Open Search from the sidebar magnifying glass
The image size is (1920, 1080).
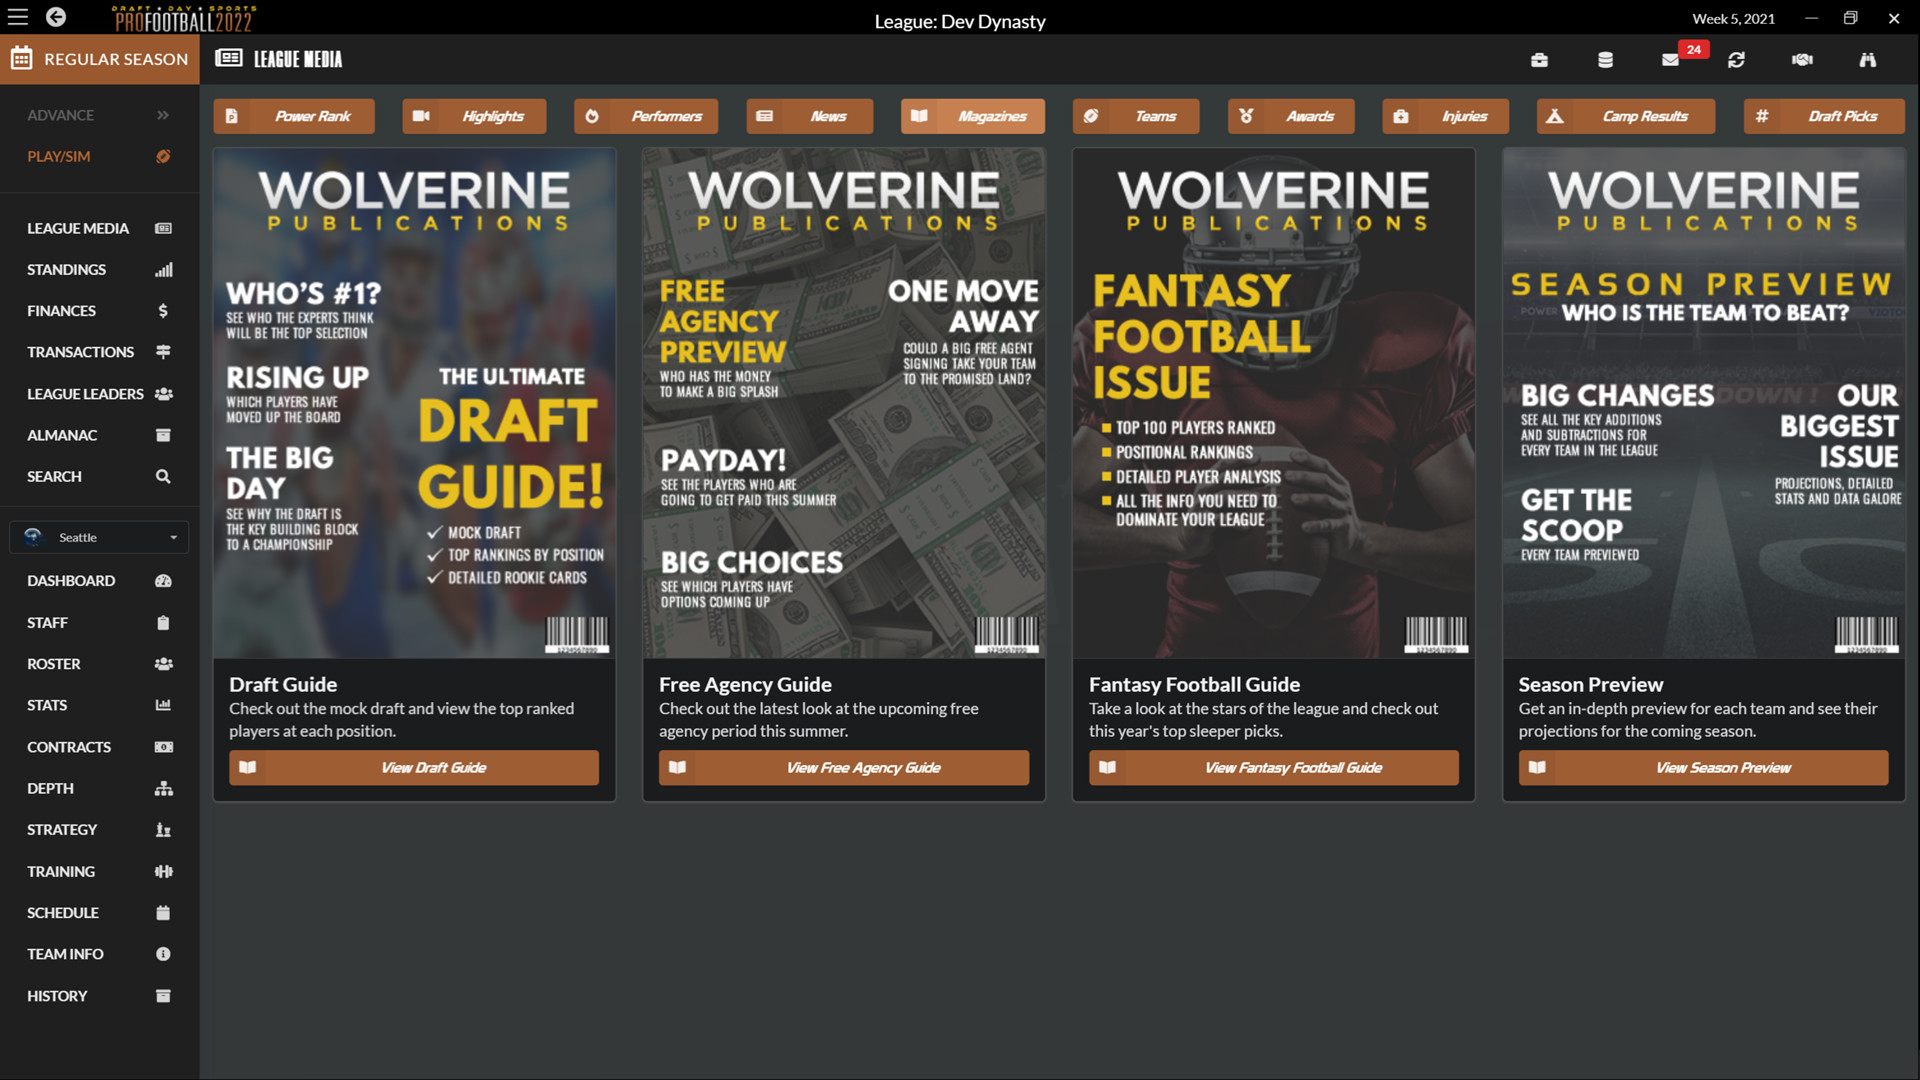[98, 476]
